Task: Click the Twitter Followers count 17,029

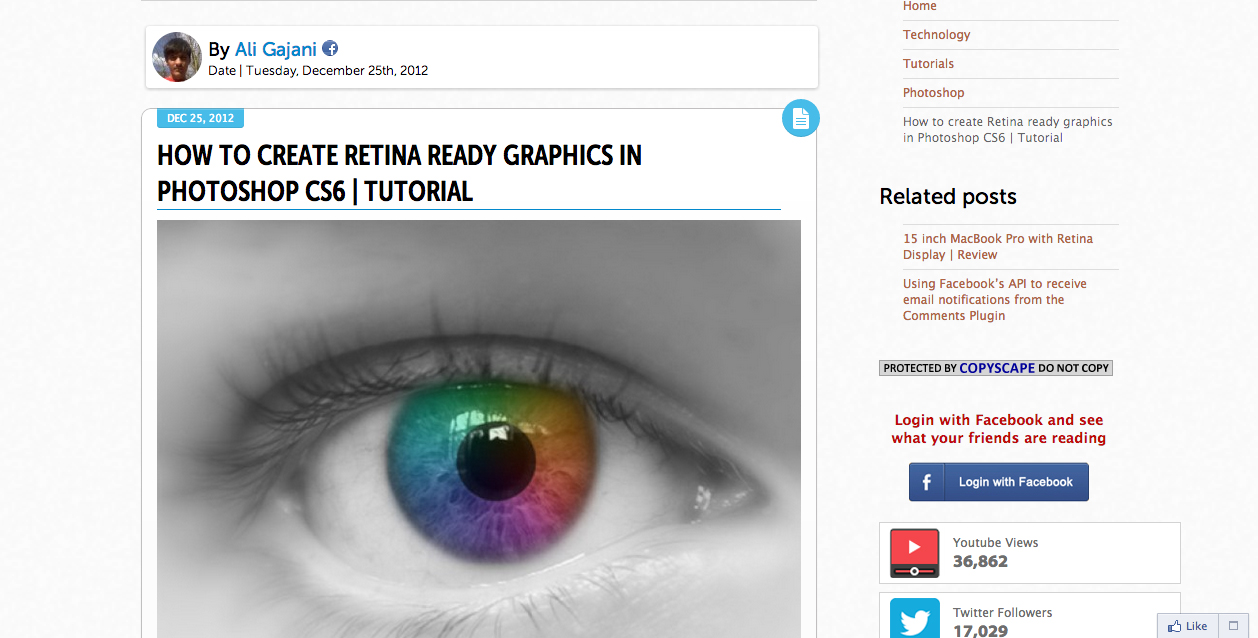Action: pyautogui.click(x=980, y=631)
